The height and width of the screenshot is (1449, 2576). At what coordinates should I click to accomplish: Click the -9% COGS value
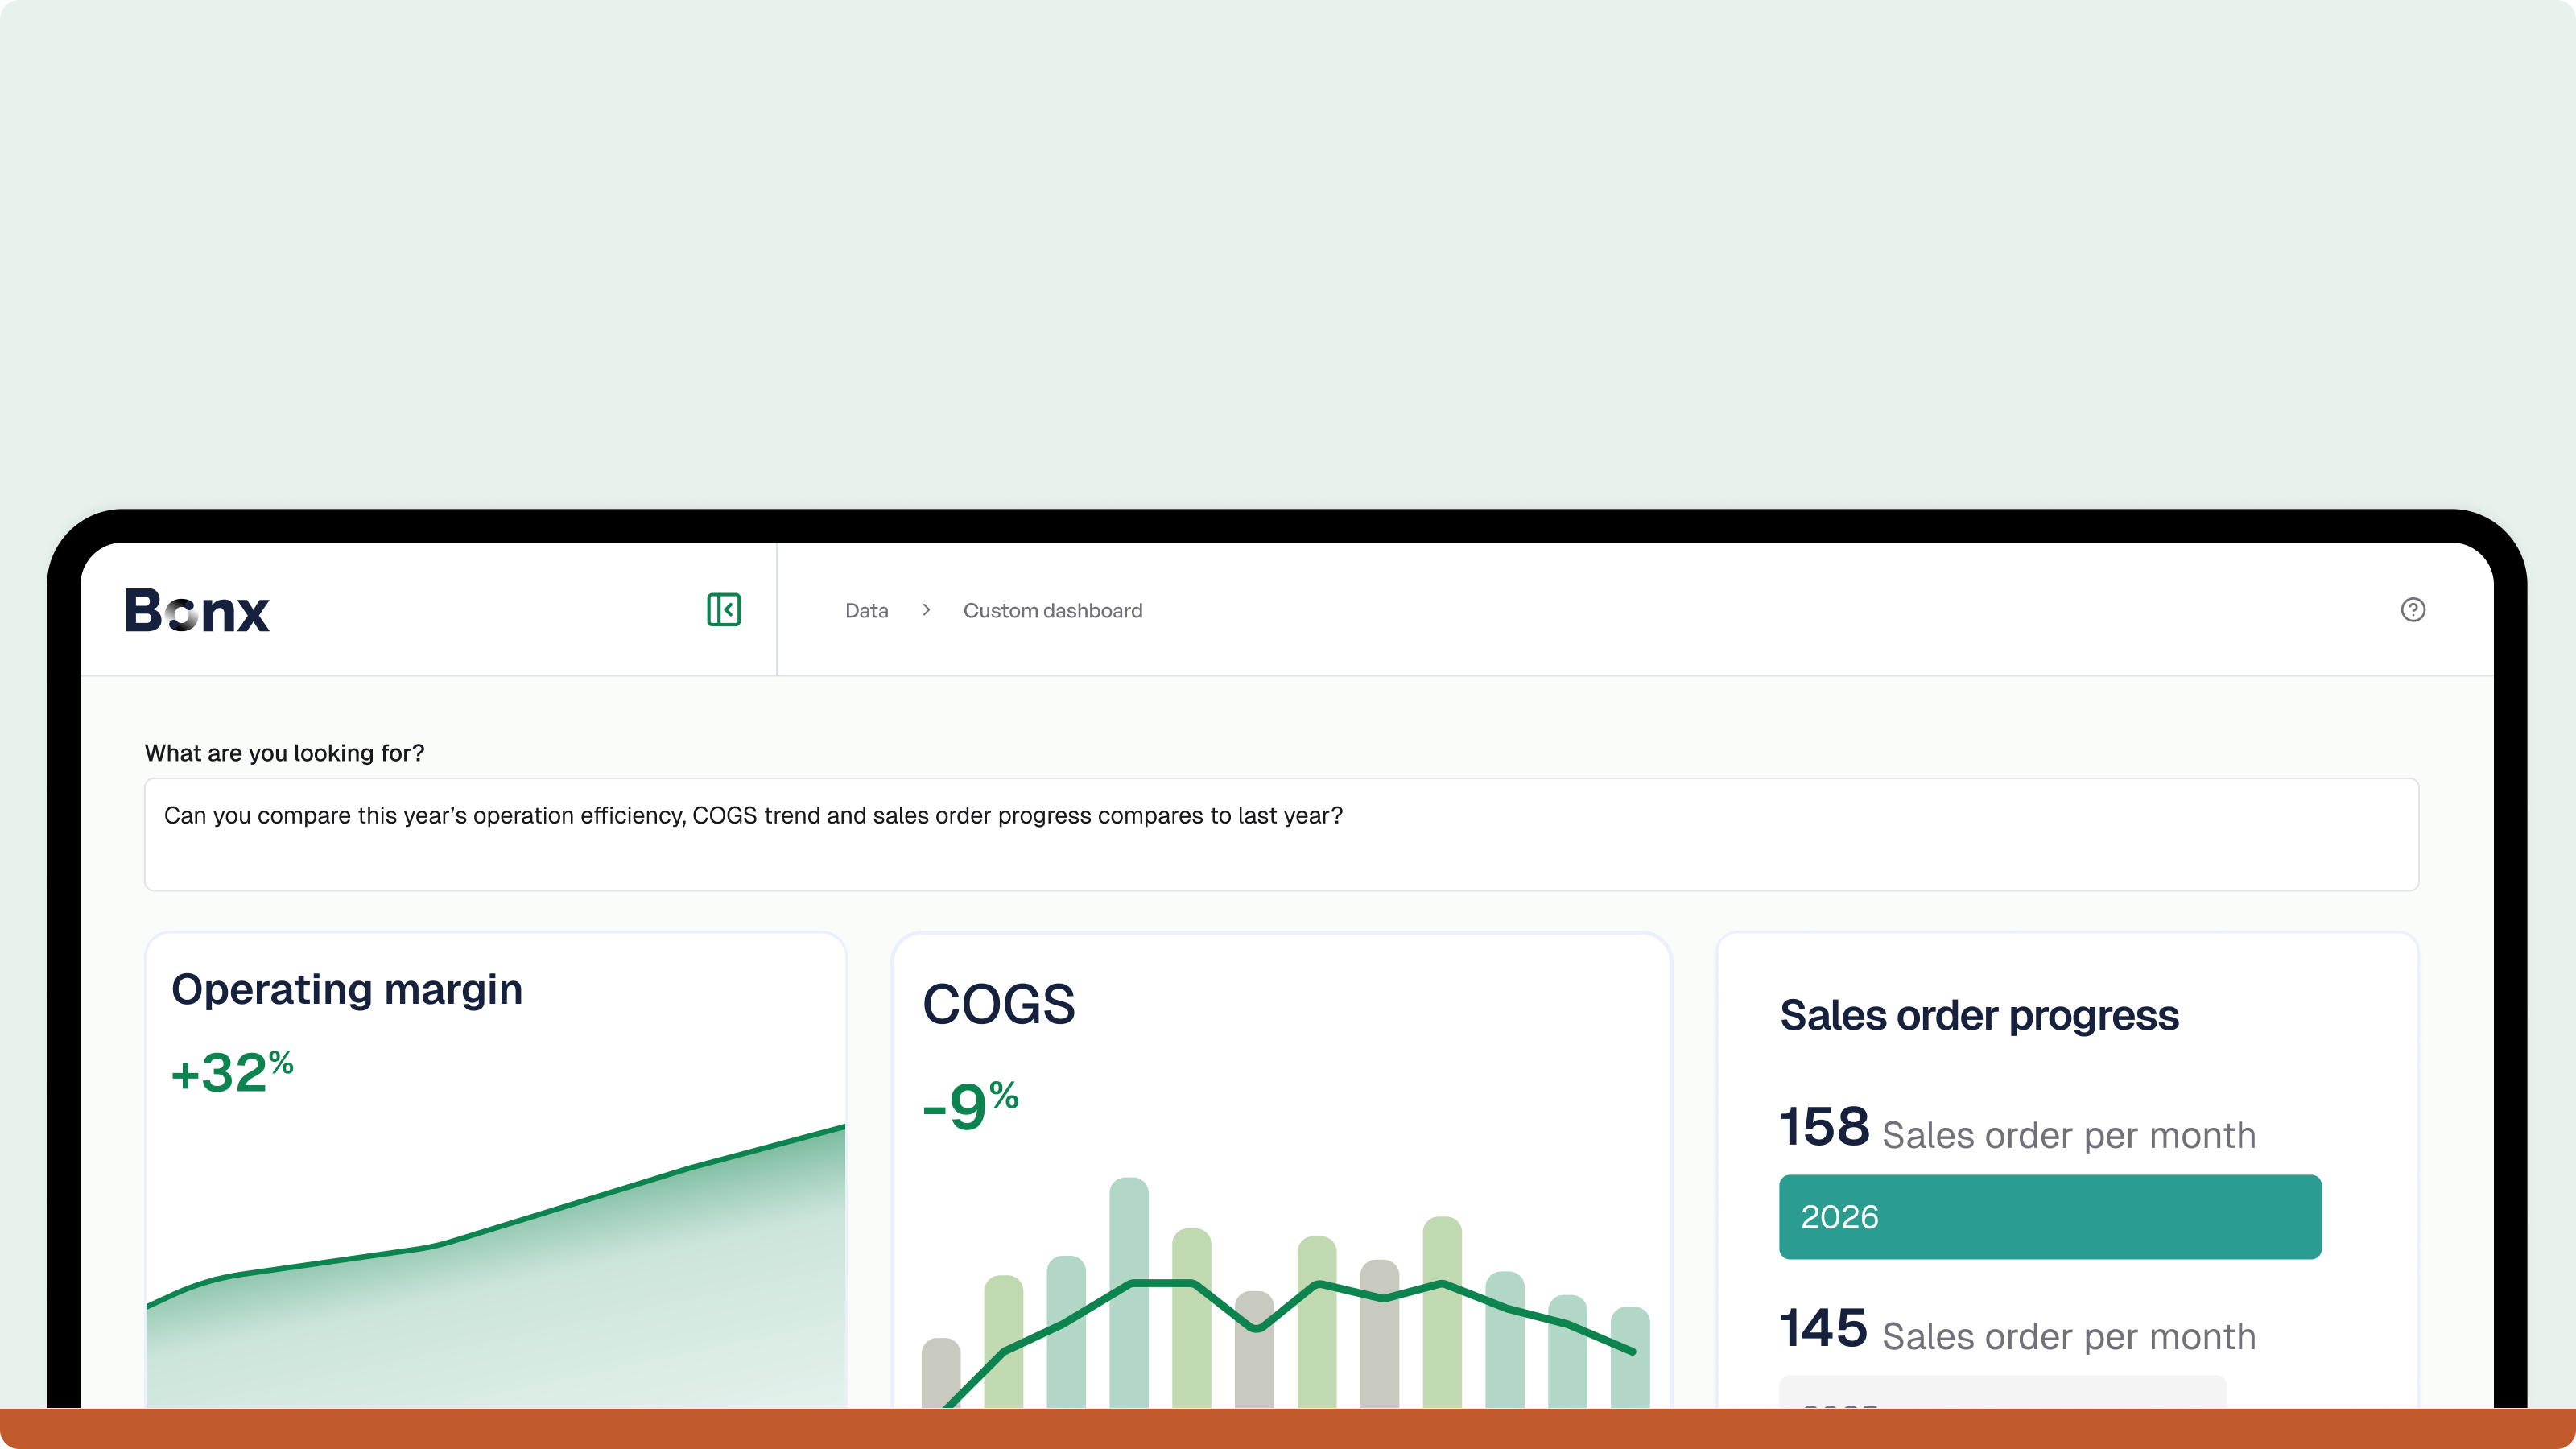pos(970,1105)
